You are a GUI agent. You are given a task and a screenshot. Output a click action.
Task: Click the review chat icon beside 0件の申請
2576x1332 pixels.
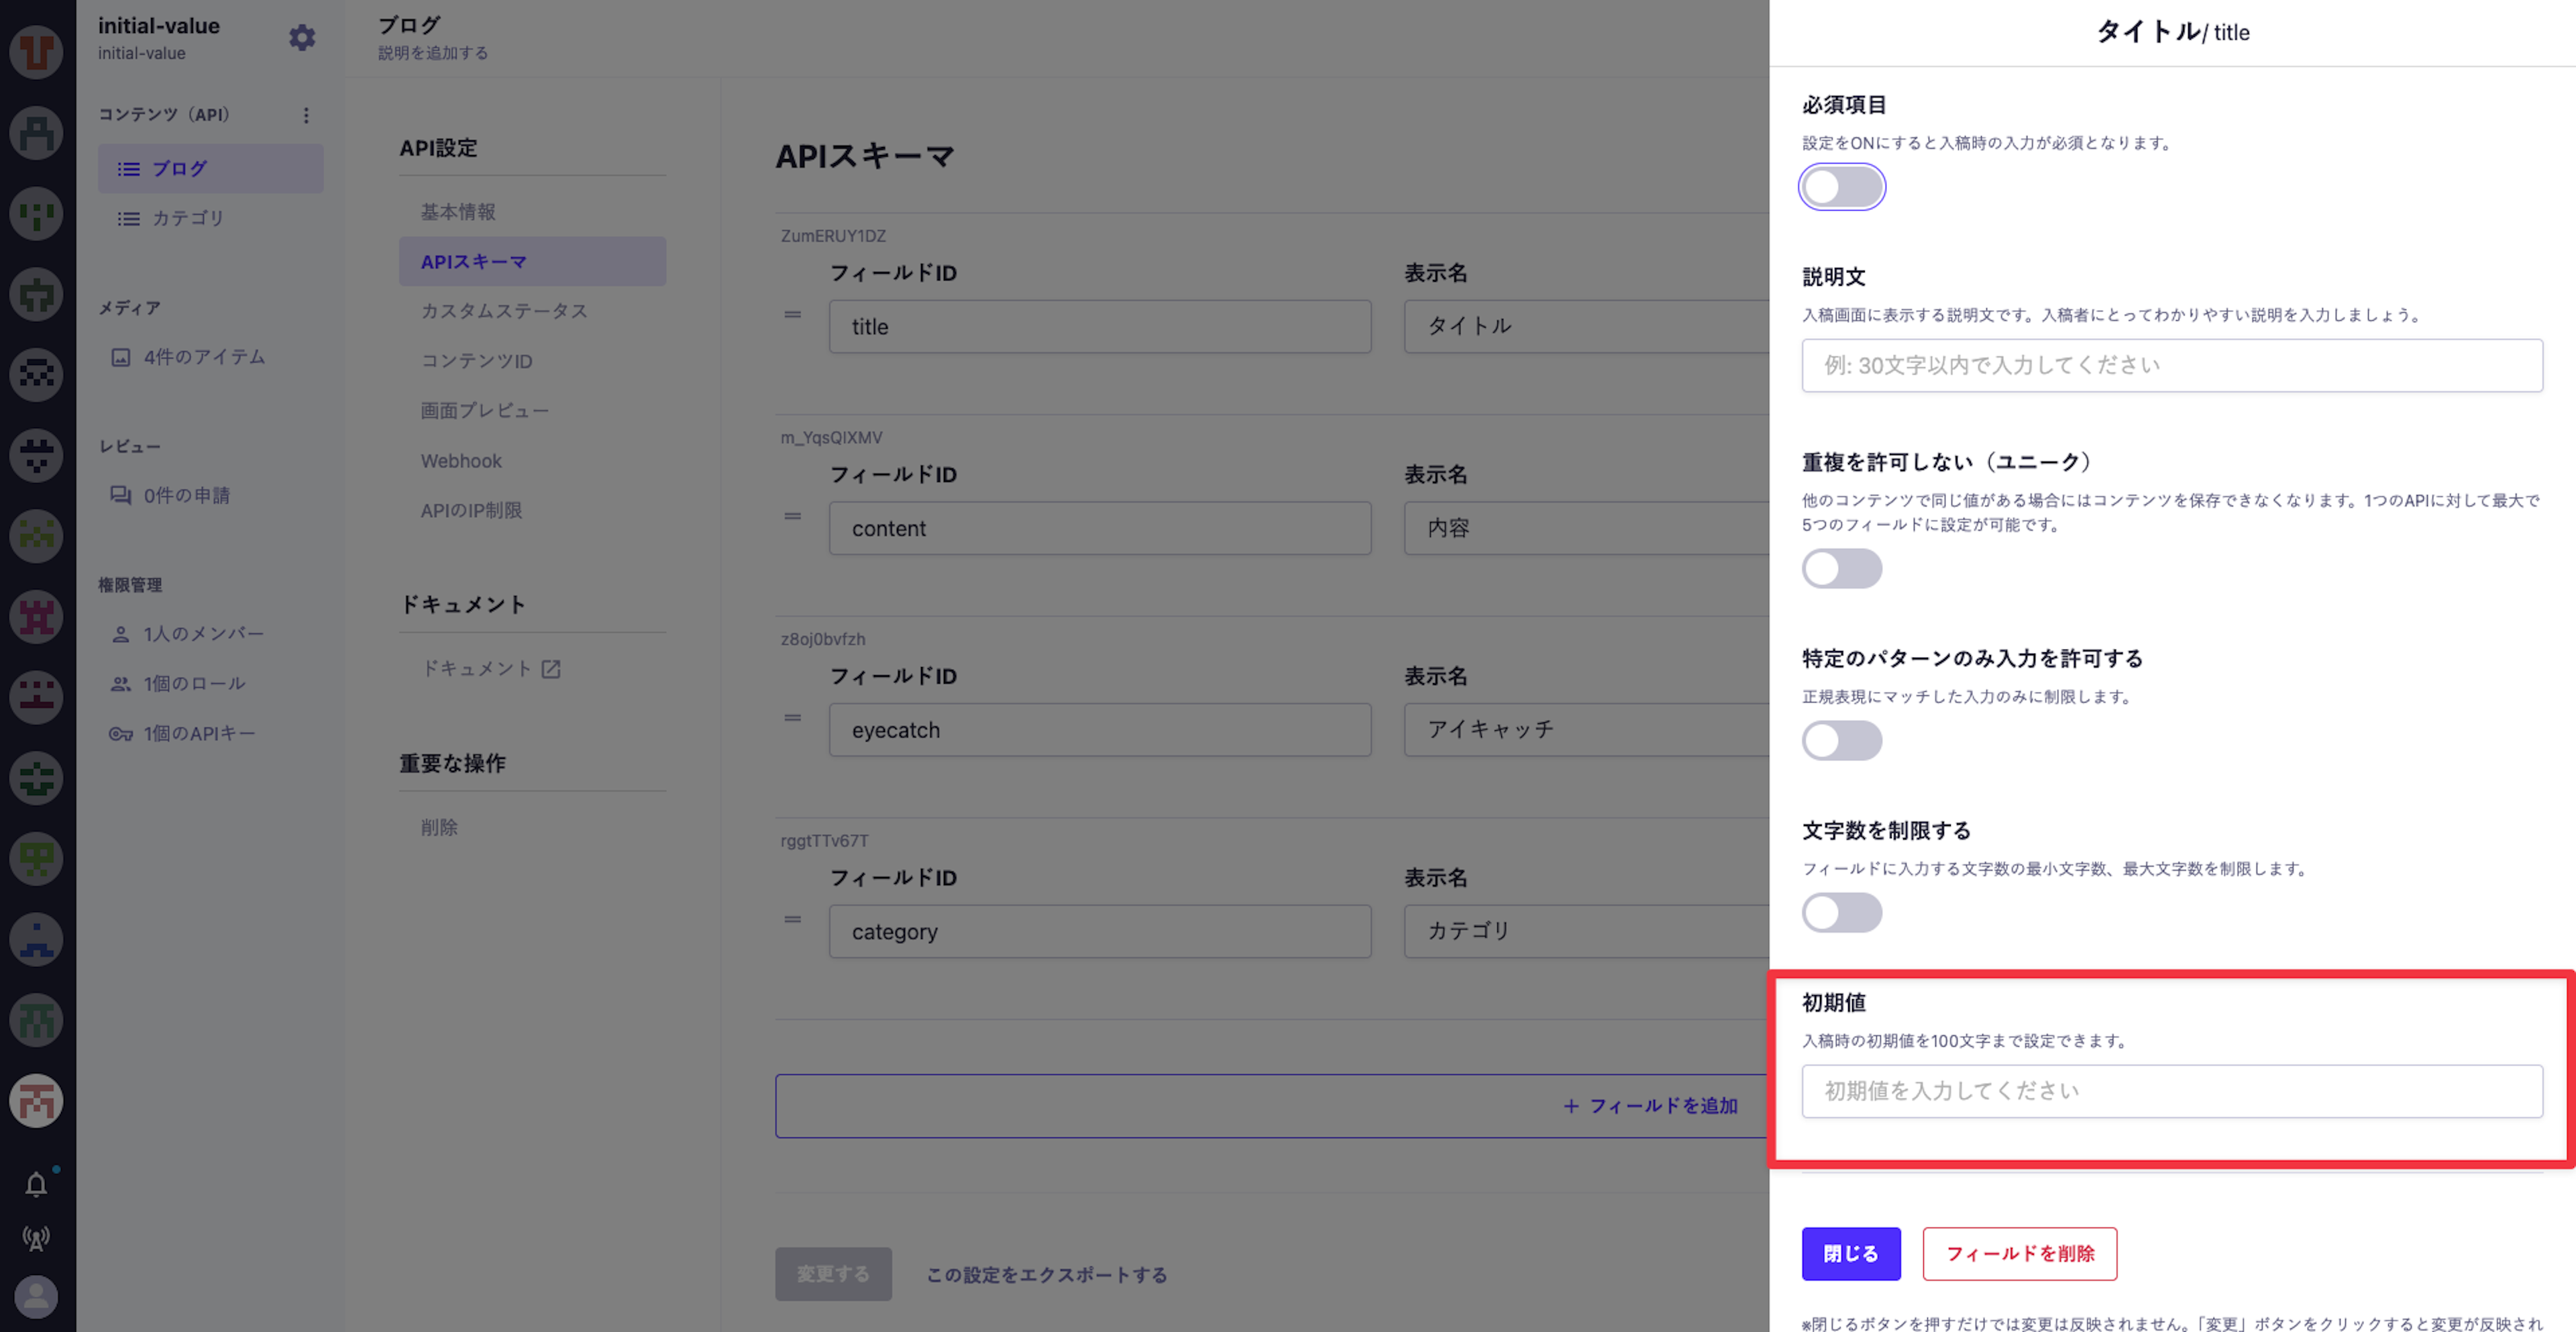point(121,495)
